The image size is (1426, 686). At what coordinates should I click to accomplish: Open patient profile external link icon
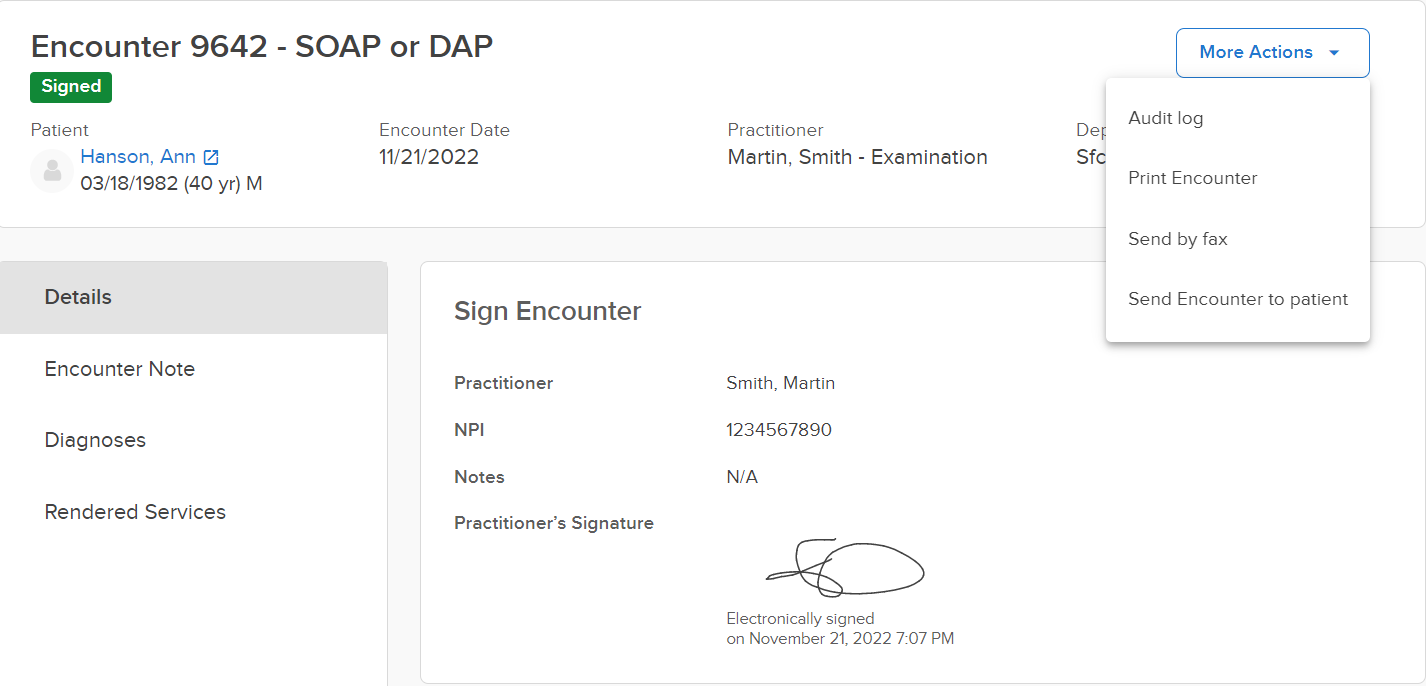coord(211,158)
